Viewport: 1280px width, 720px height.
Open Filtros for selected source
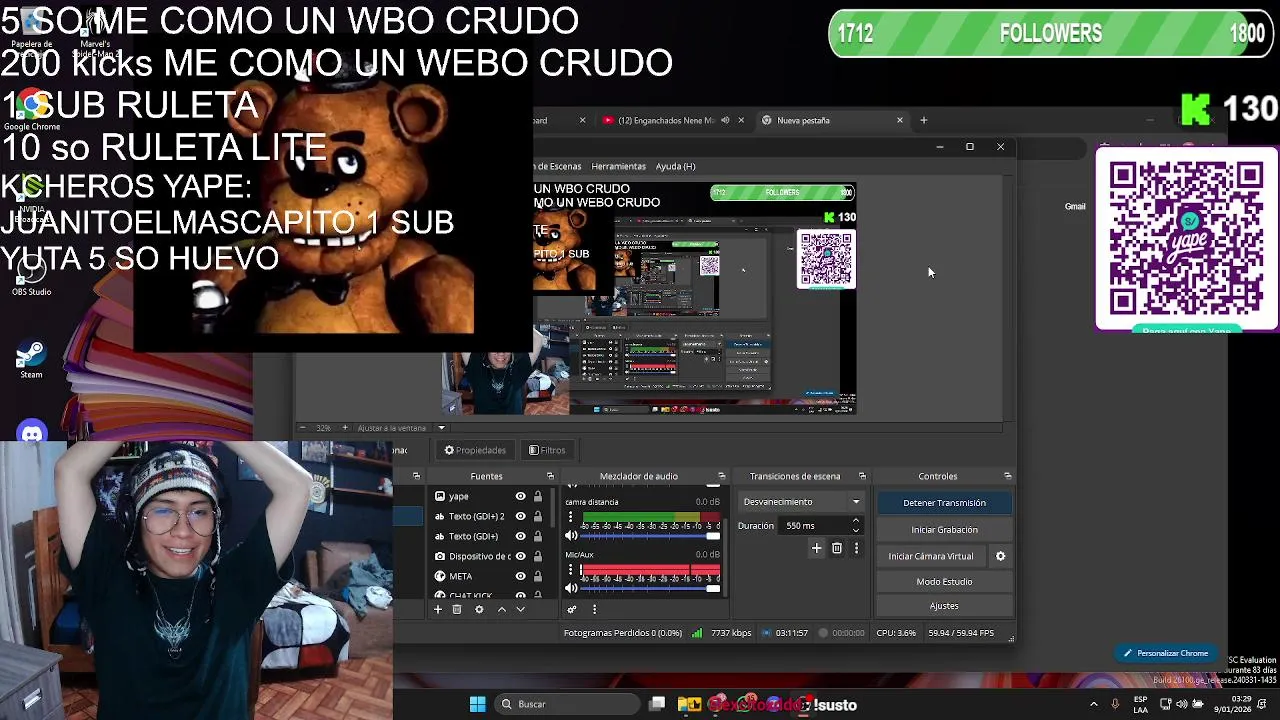click(x=547, y=450)
